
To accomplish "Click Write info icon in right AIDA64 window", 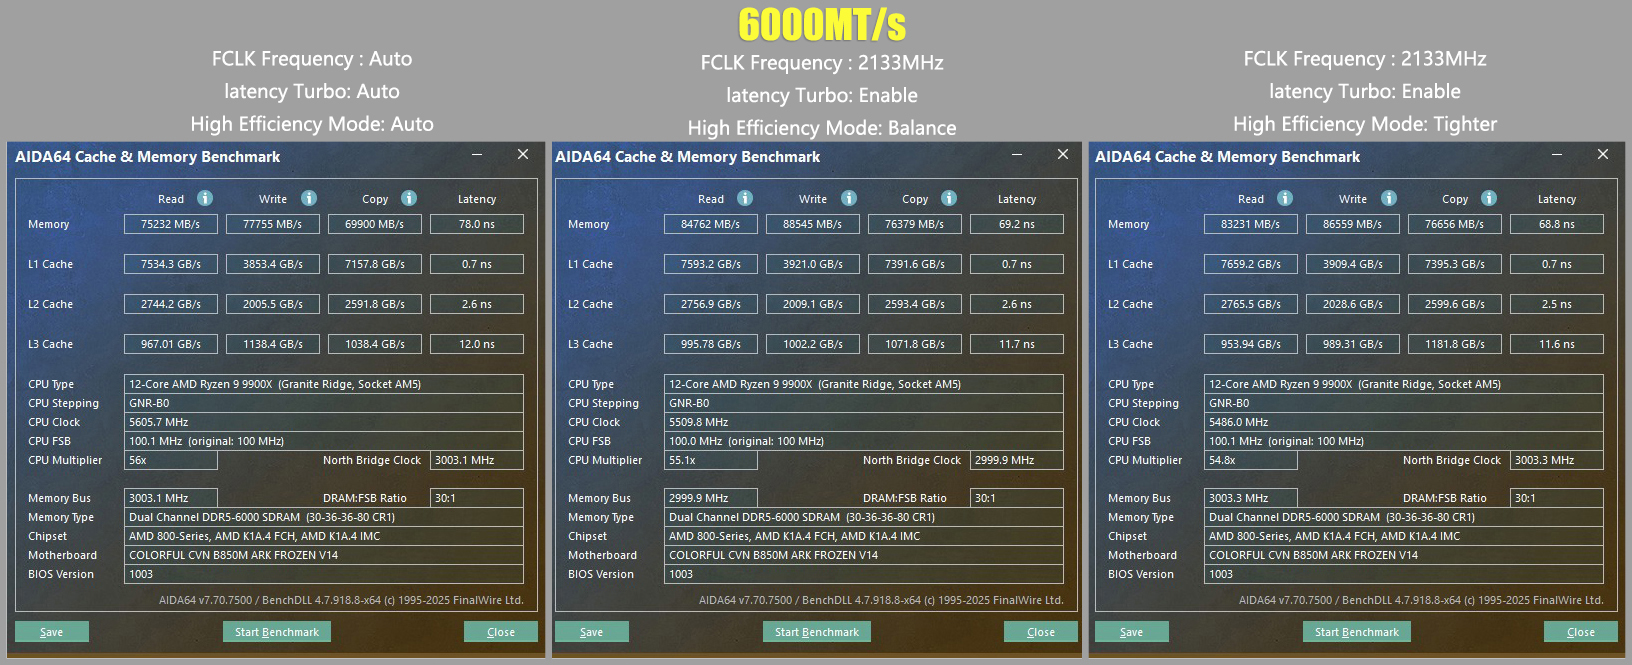I will tap(1389, 198).
